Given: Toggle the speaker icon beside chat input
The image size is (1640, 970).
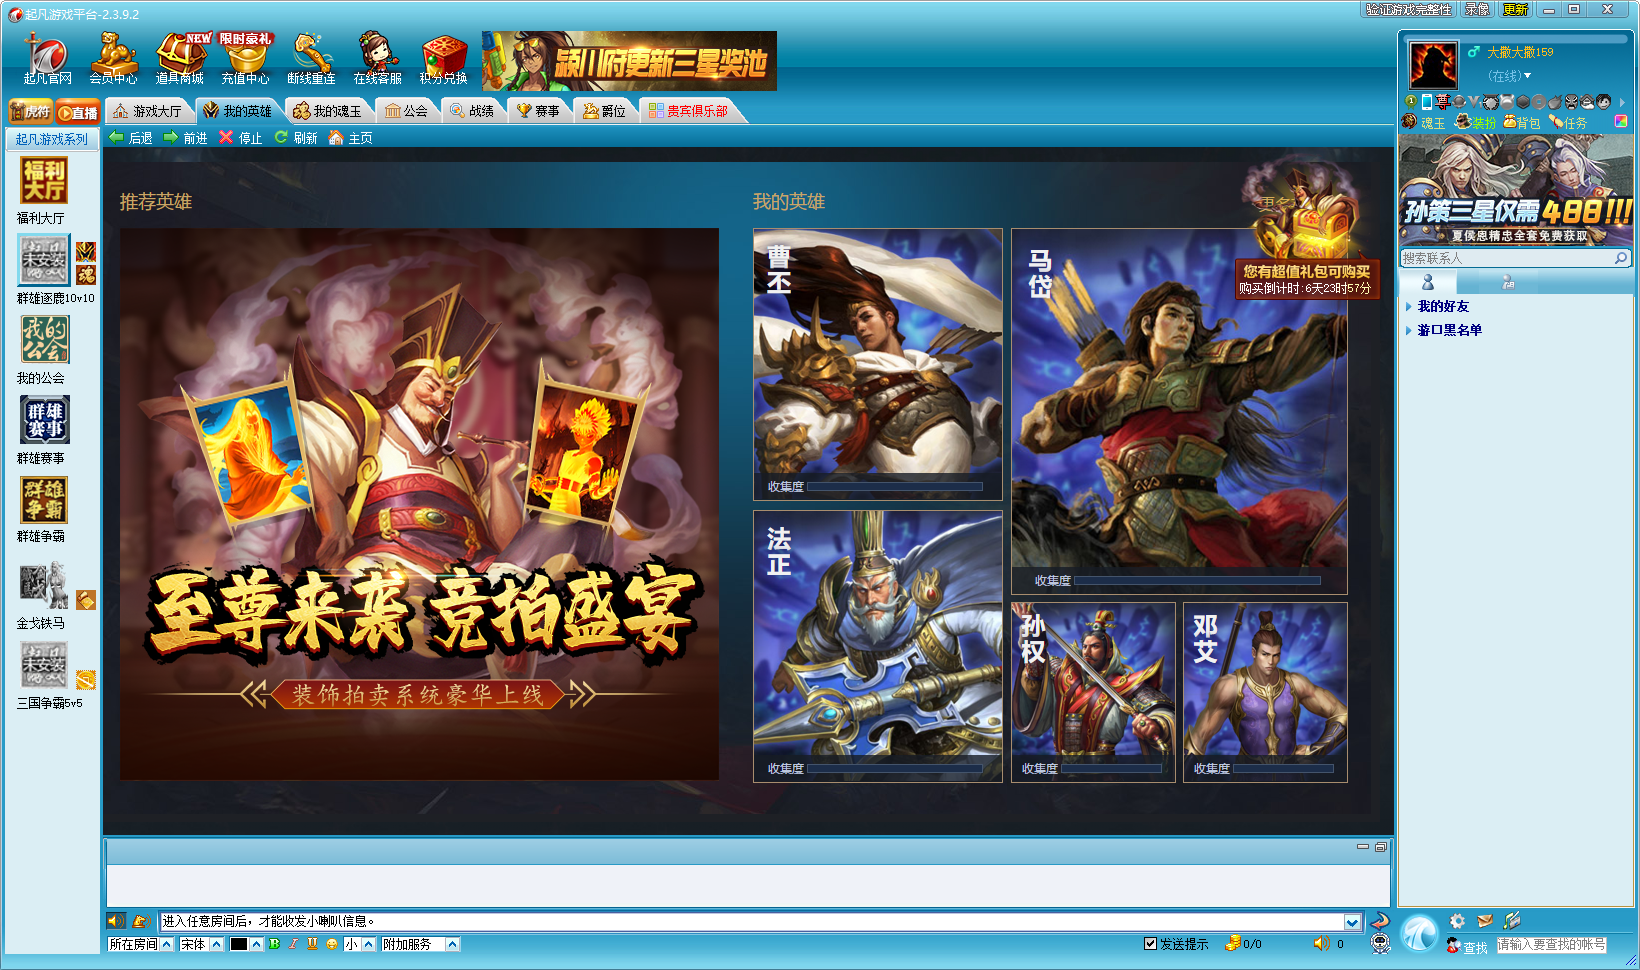Looking at the screenshot, I should 116,921.
